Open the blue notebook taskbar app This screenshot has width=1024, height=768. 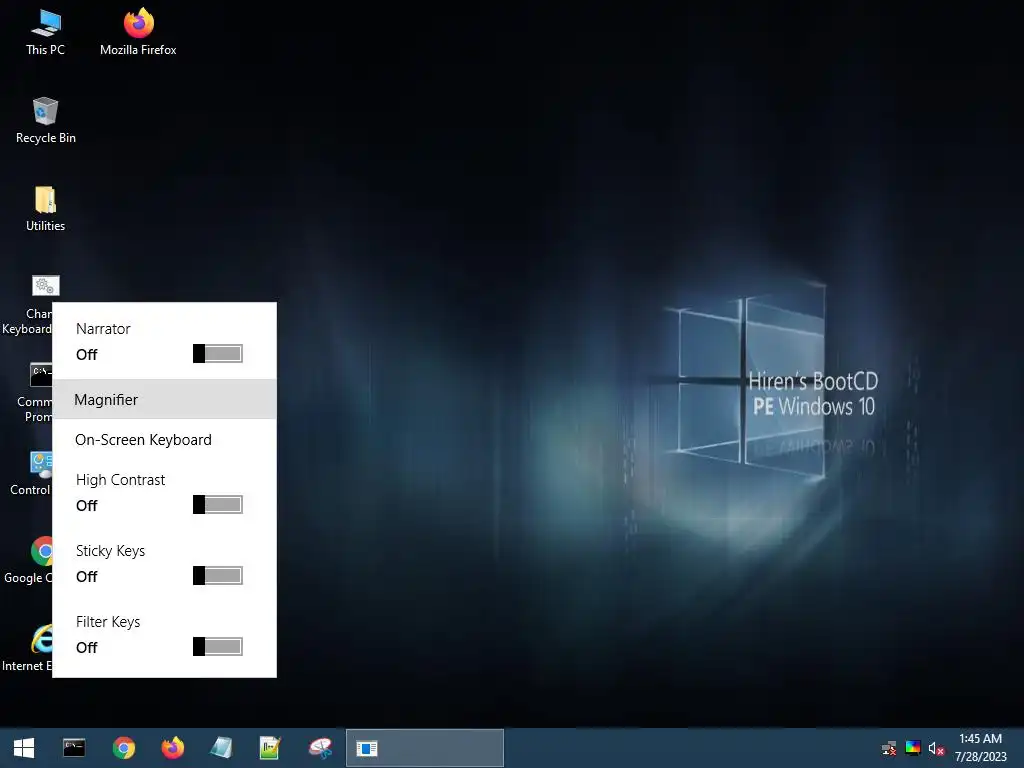coord(221,748)
